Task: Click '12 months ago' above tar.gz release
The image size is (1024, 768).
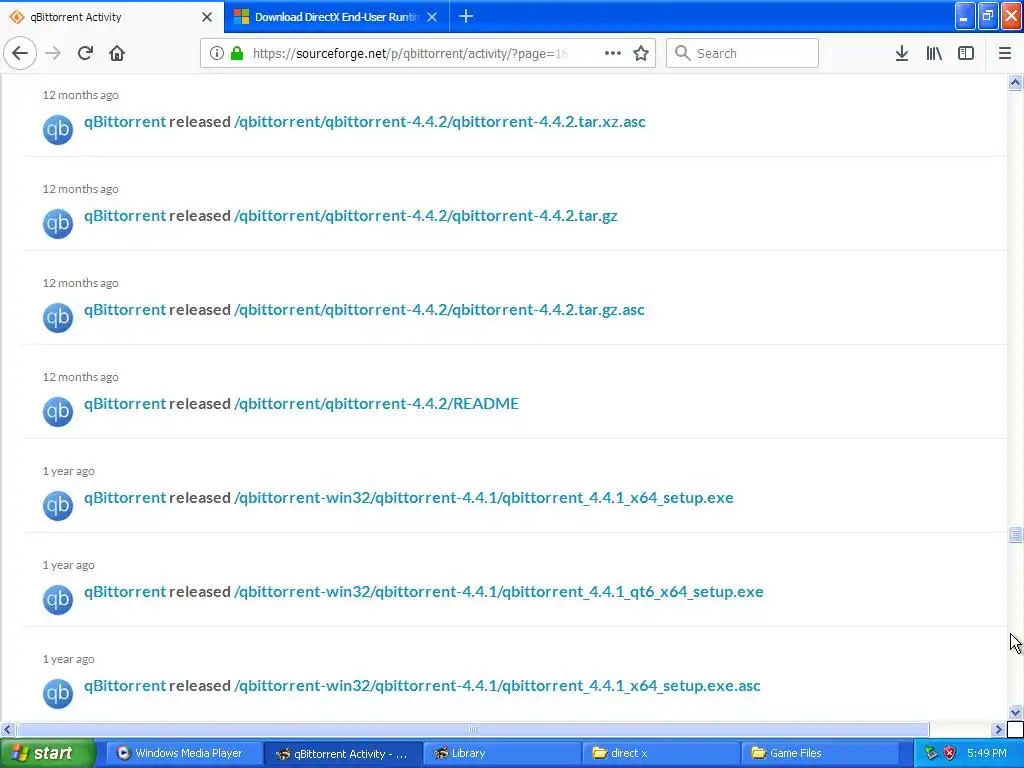Action: 80,189
